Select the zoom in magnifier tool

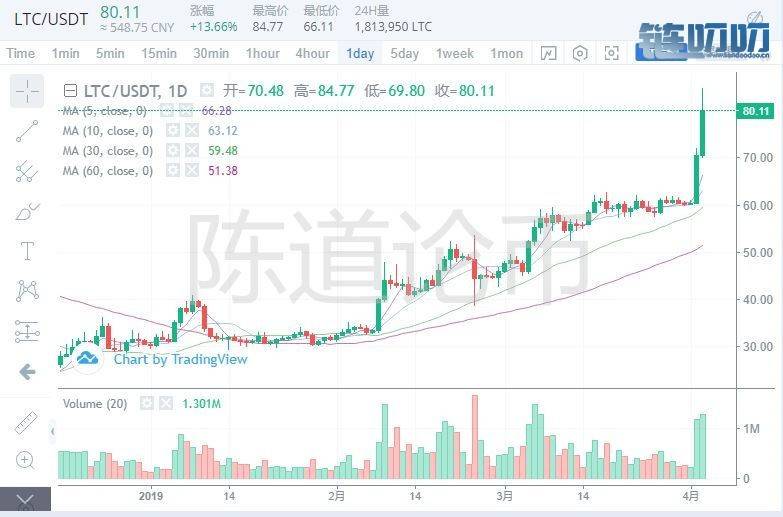click(25, 460)
